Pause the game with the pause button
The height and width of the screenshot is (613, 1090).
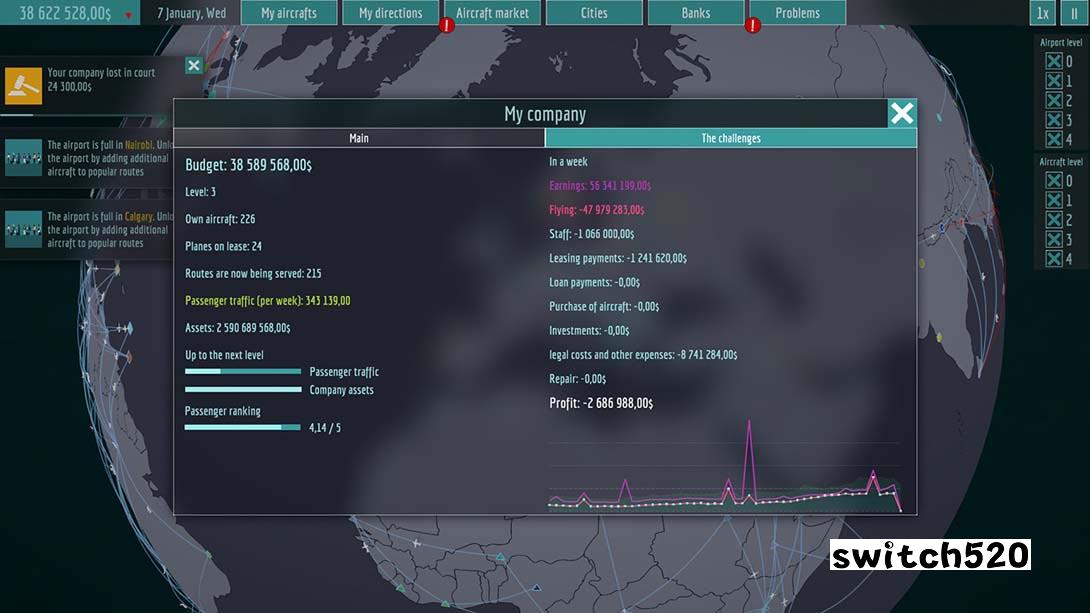coord(1074,13)
